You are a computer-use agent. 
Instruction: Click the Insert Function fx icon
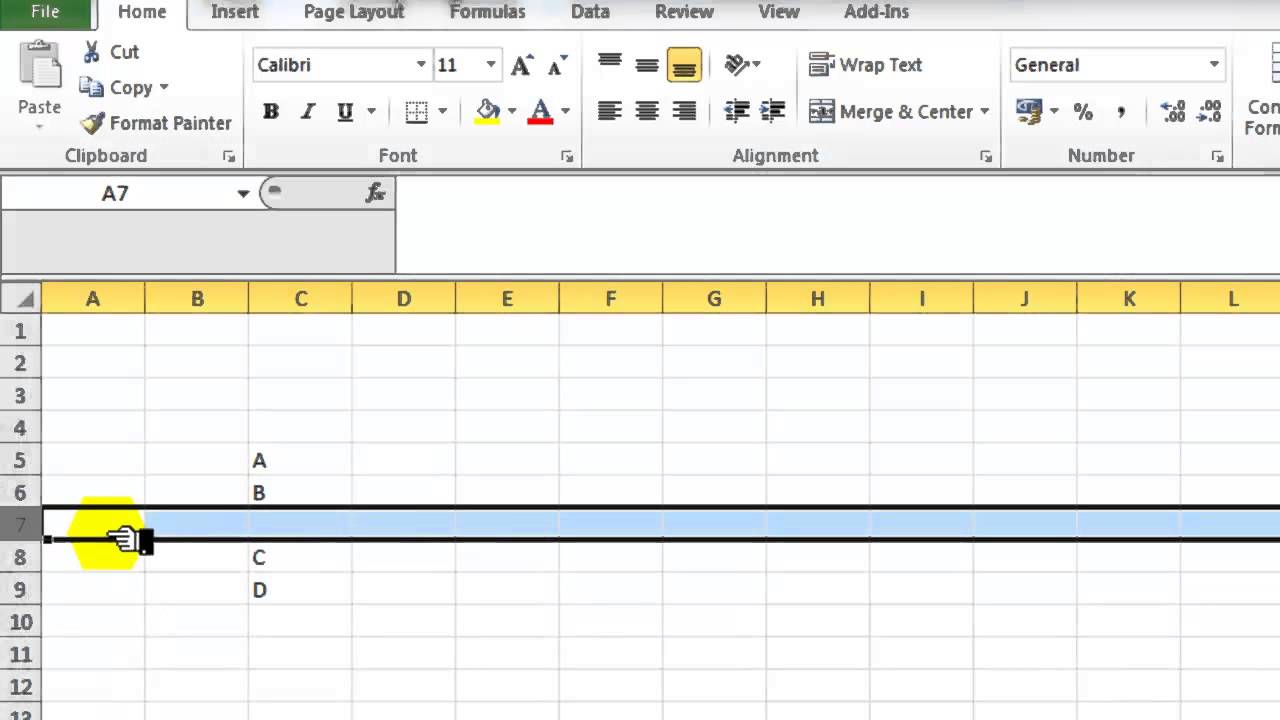tap(375, 193)
